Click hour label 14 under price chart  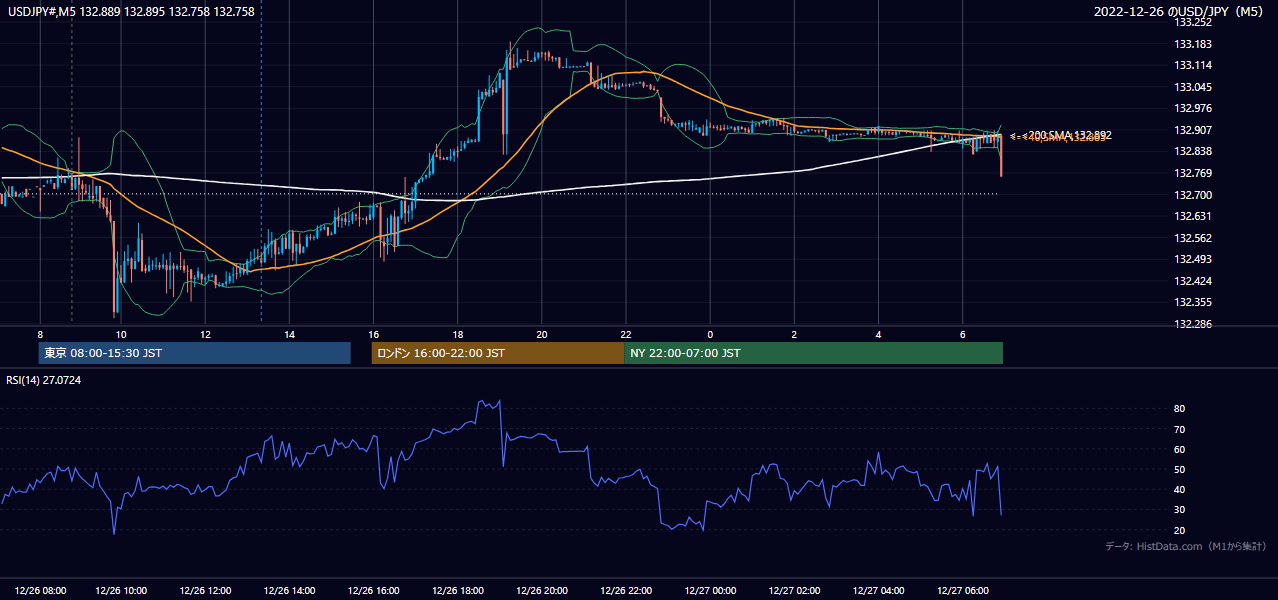(x=288, y=334)
